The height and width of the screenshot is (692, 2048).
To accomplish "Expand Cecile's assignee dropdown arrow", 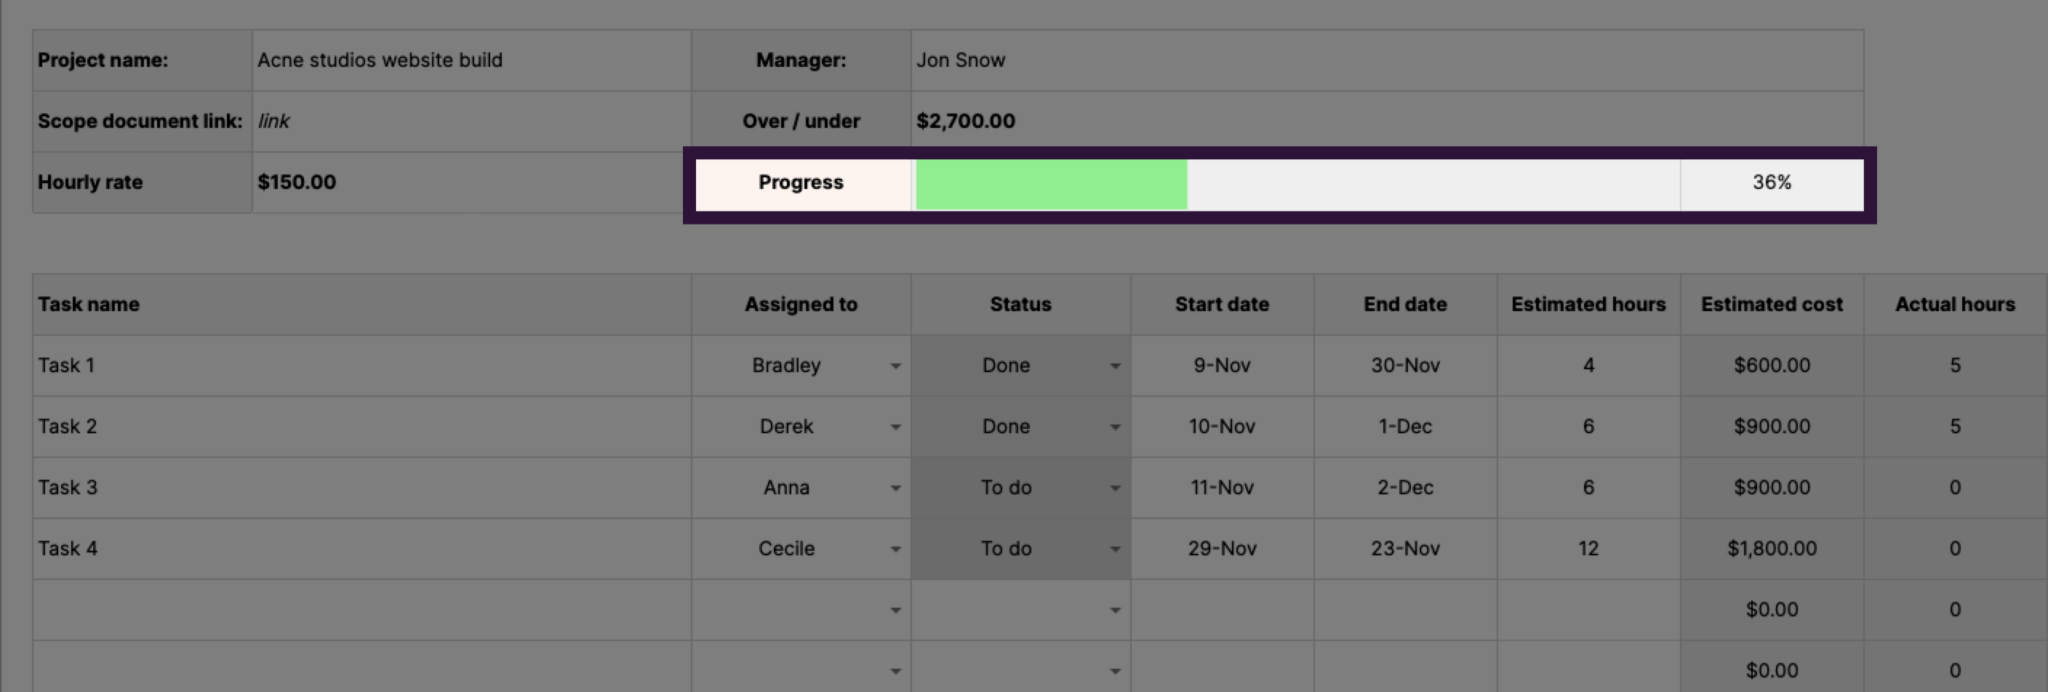I will click(895, 549).
